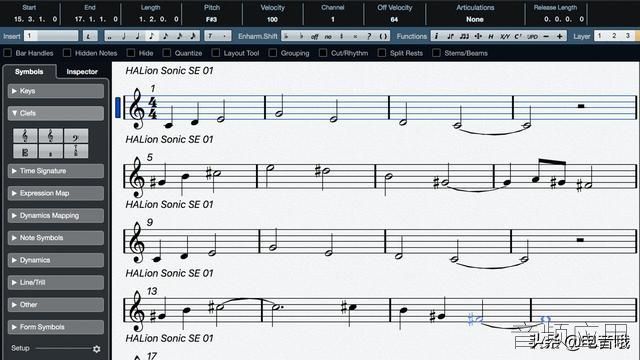Enable the Split Rests checkbox

coord(382,53)
